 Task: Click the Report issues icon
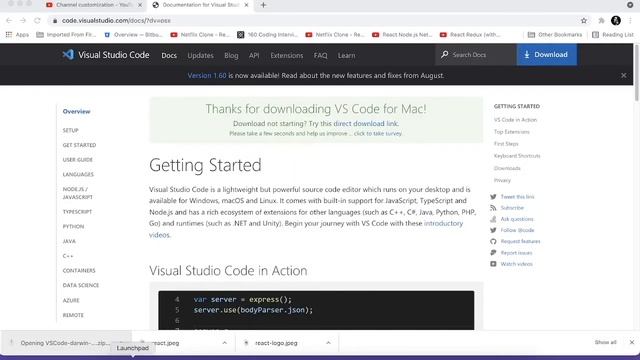coord(493,253)
